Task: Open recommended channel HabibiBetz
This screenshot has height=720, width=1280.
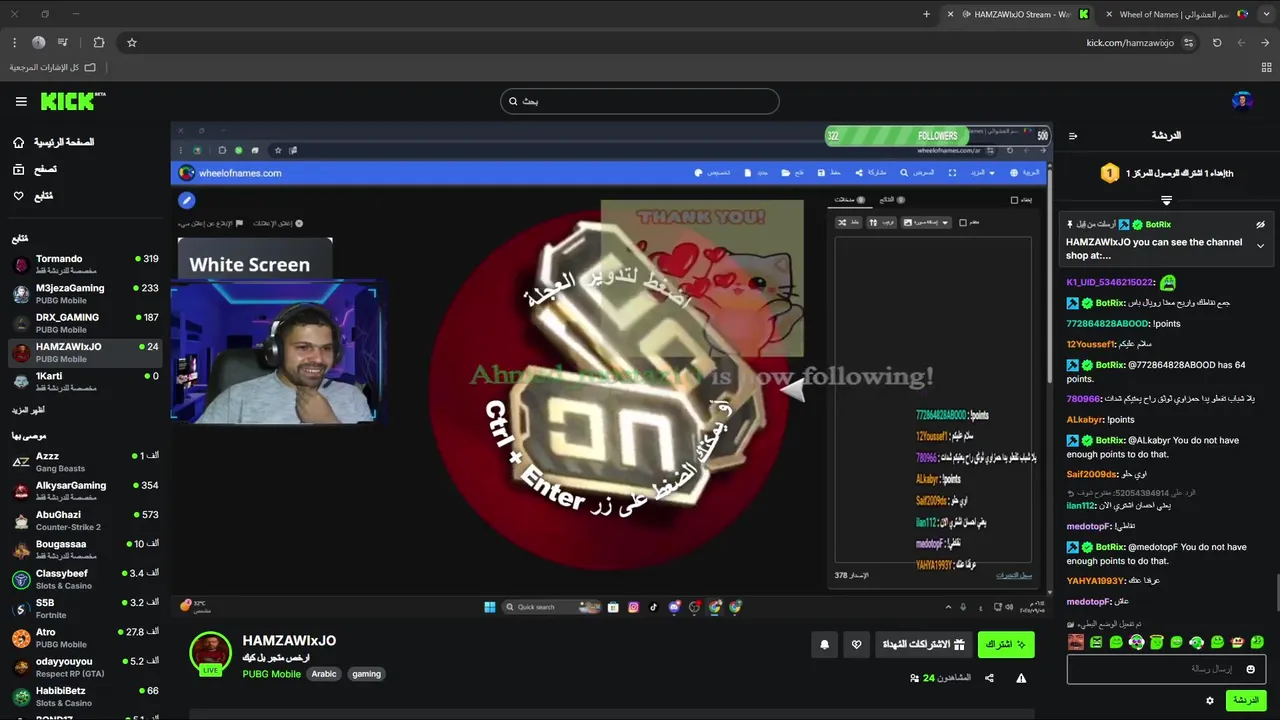Action: point(85,696)
